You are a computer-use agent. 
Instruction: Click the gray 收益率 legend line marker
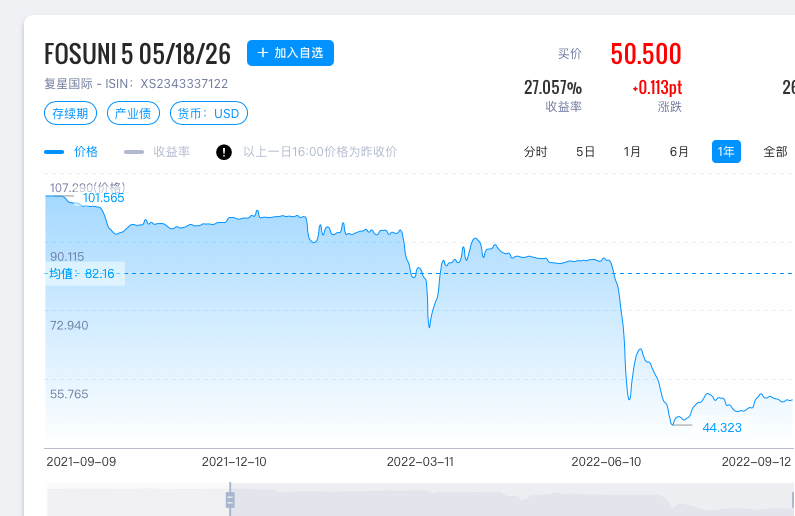(x=134, y=152)
